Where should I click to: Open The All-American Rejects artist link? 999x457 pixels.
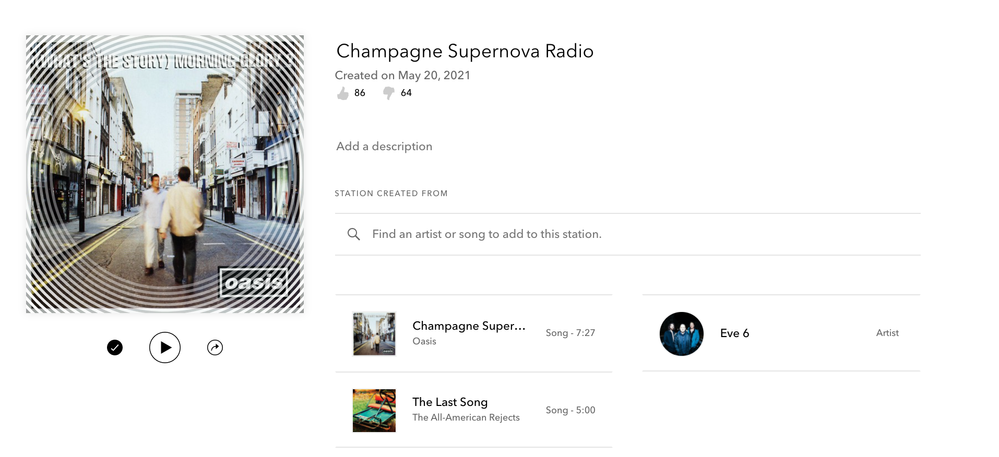tap(466, 417)
